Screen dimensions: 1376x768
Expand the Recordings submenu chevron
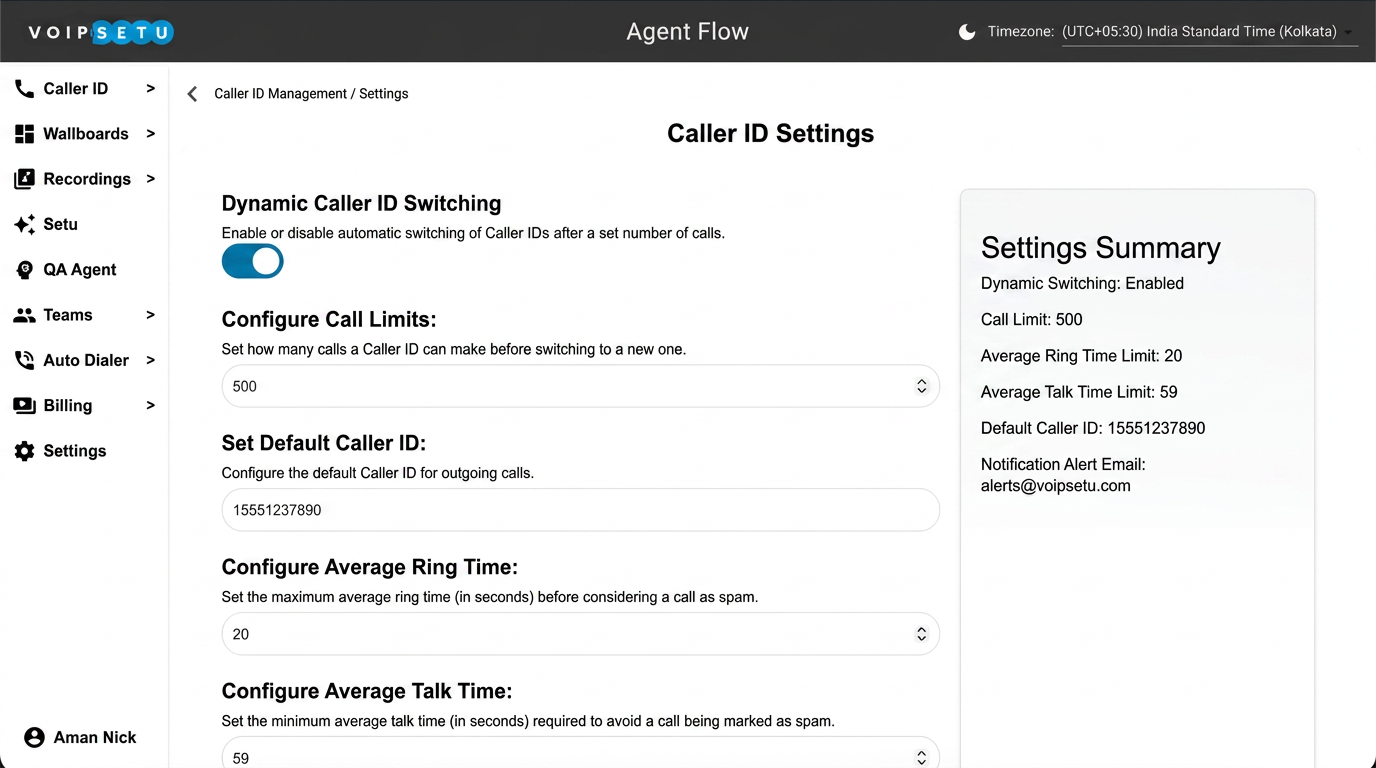(151, 178)
